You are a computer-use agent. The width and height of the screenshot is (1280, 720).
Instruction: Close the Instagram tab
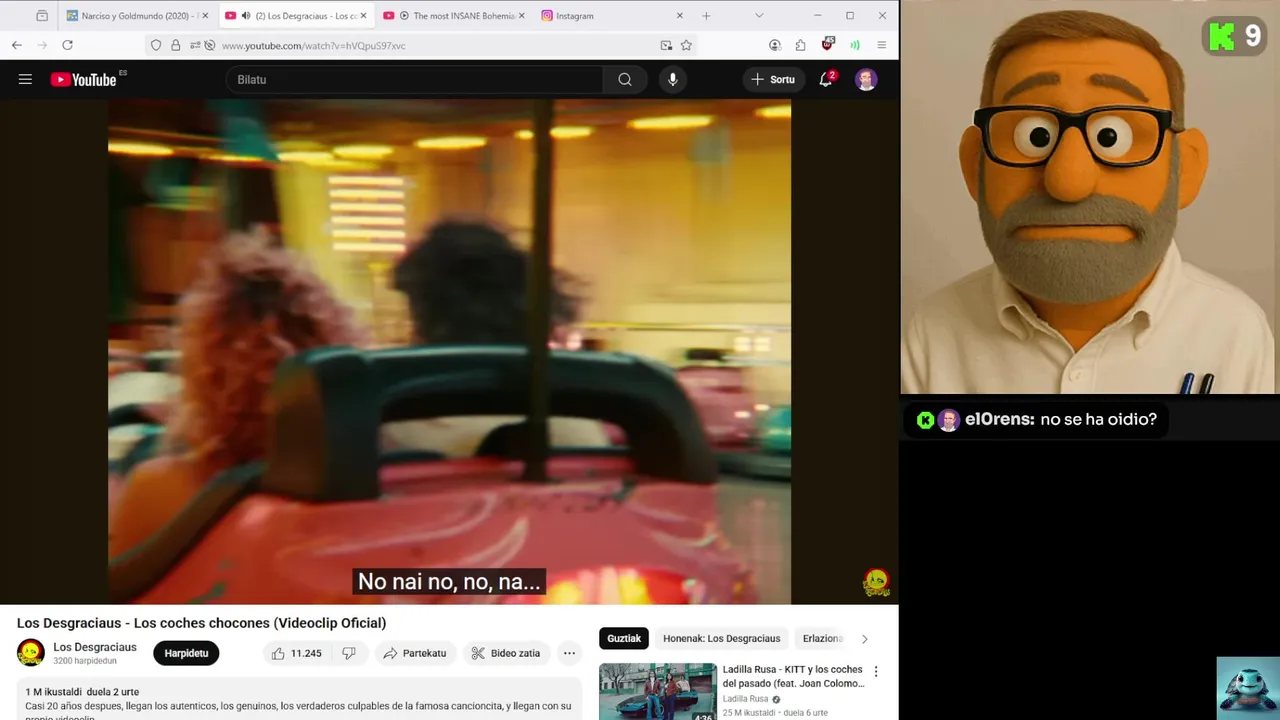[679, 16]
